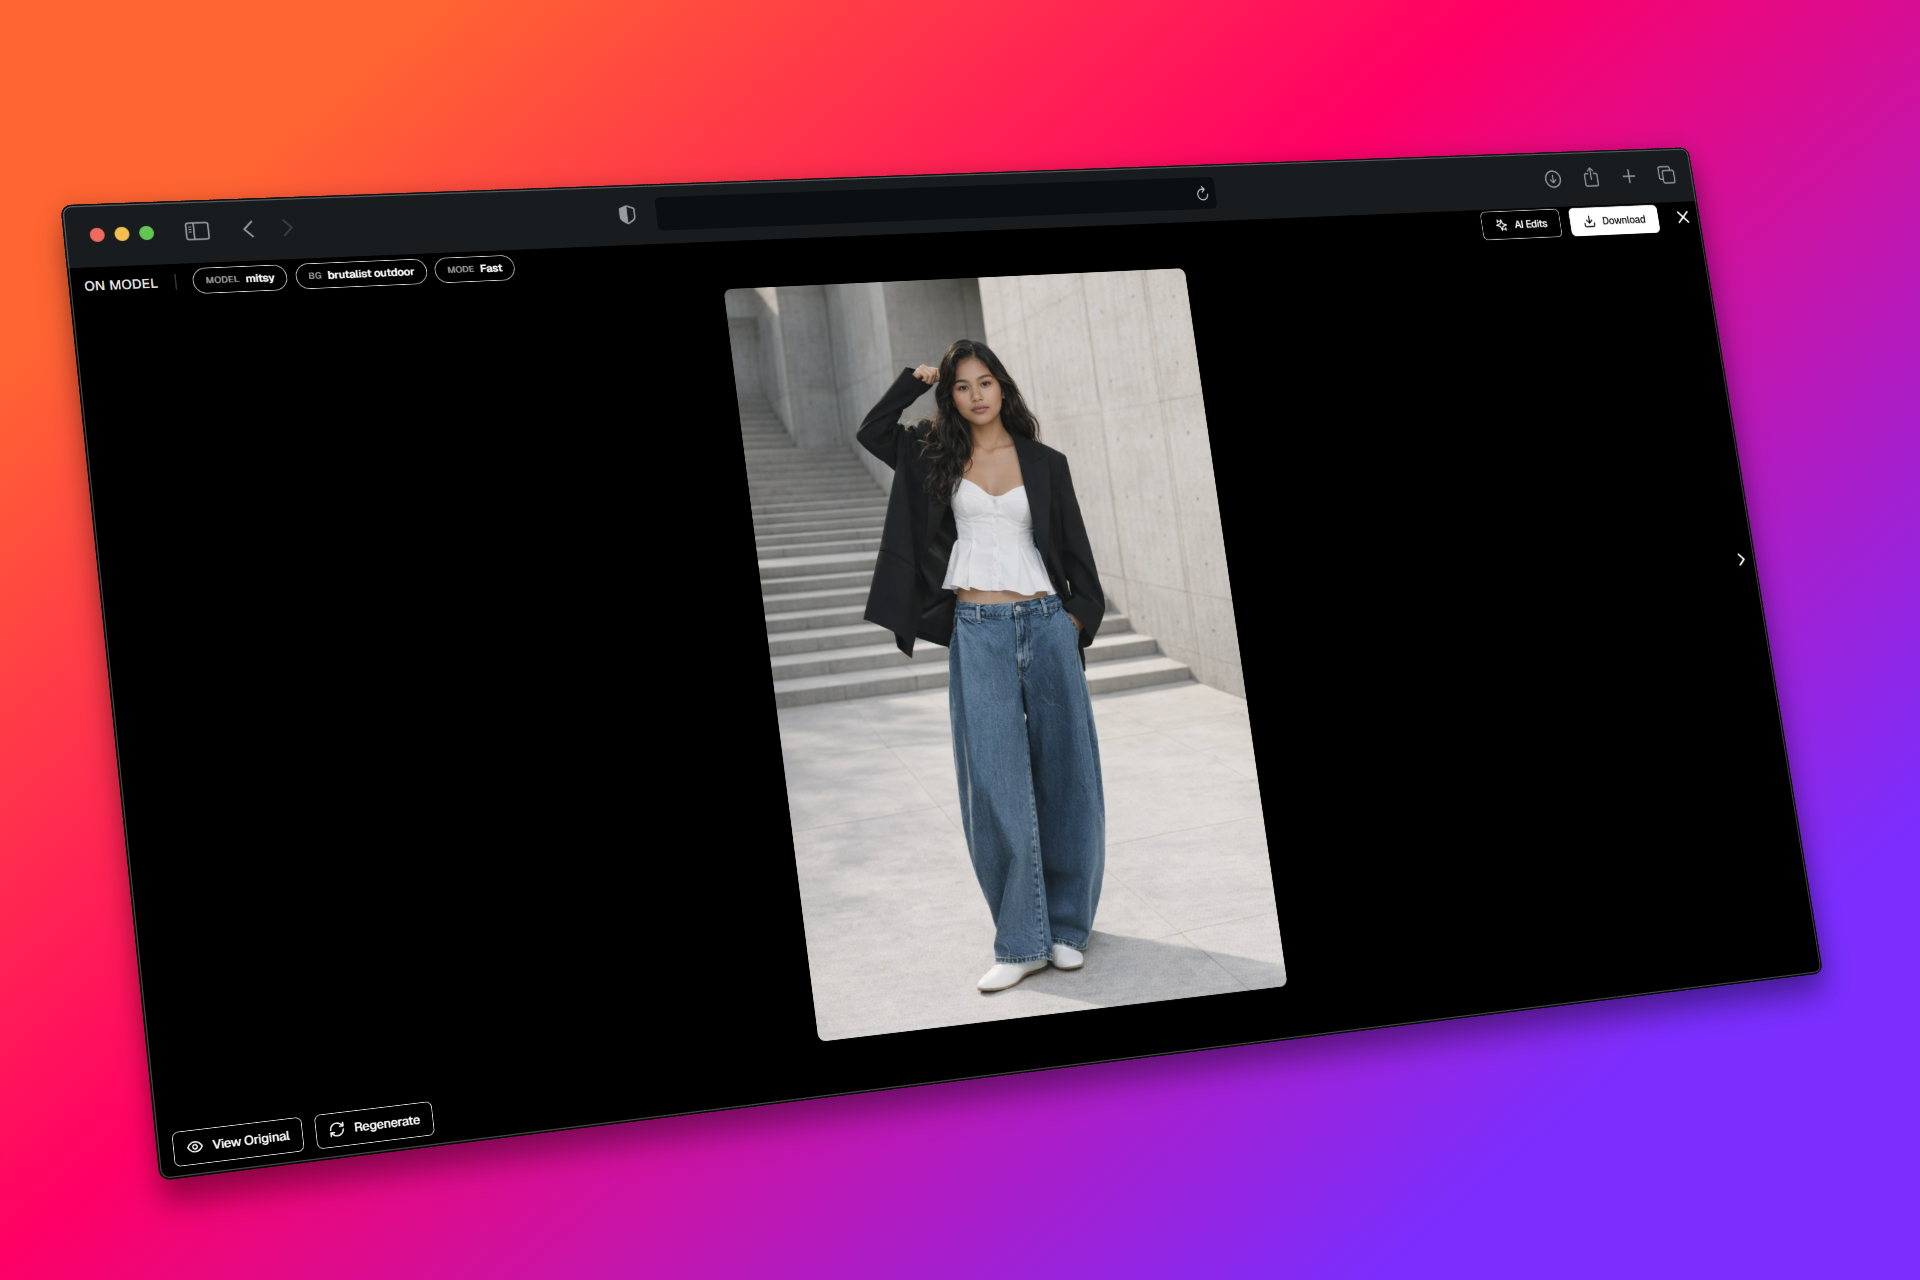Add a new tab with plus icon
This screenshot has height=1280, width=1920.
1629,176
